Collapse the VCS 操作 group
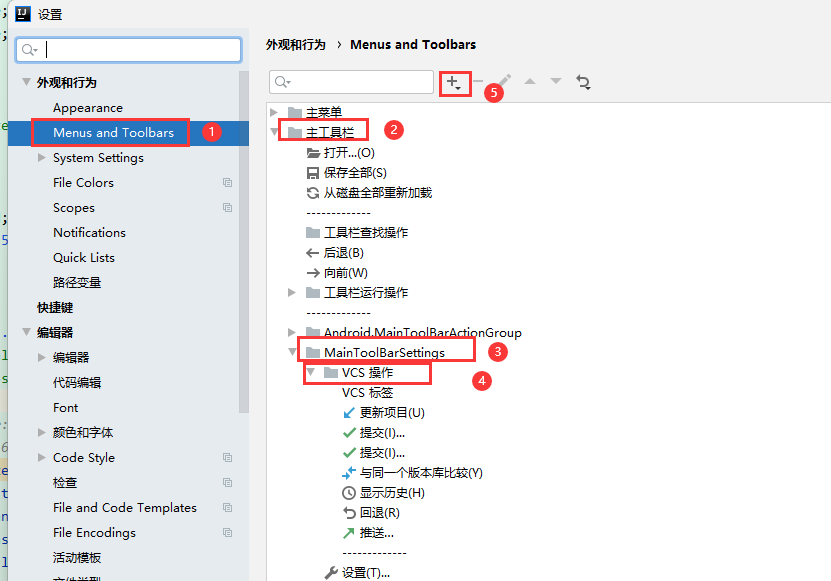Screen dimensions: 831x581 (310, 372)
